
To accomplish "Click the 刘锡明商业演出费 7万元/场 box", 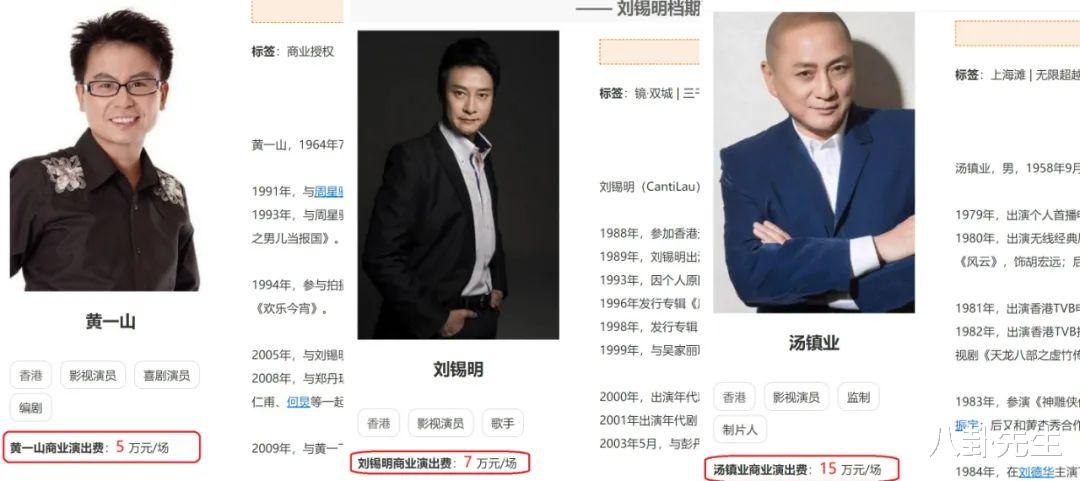I will (440, 464).
